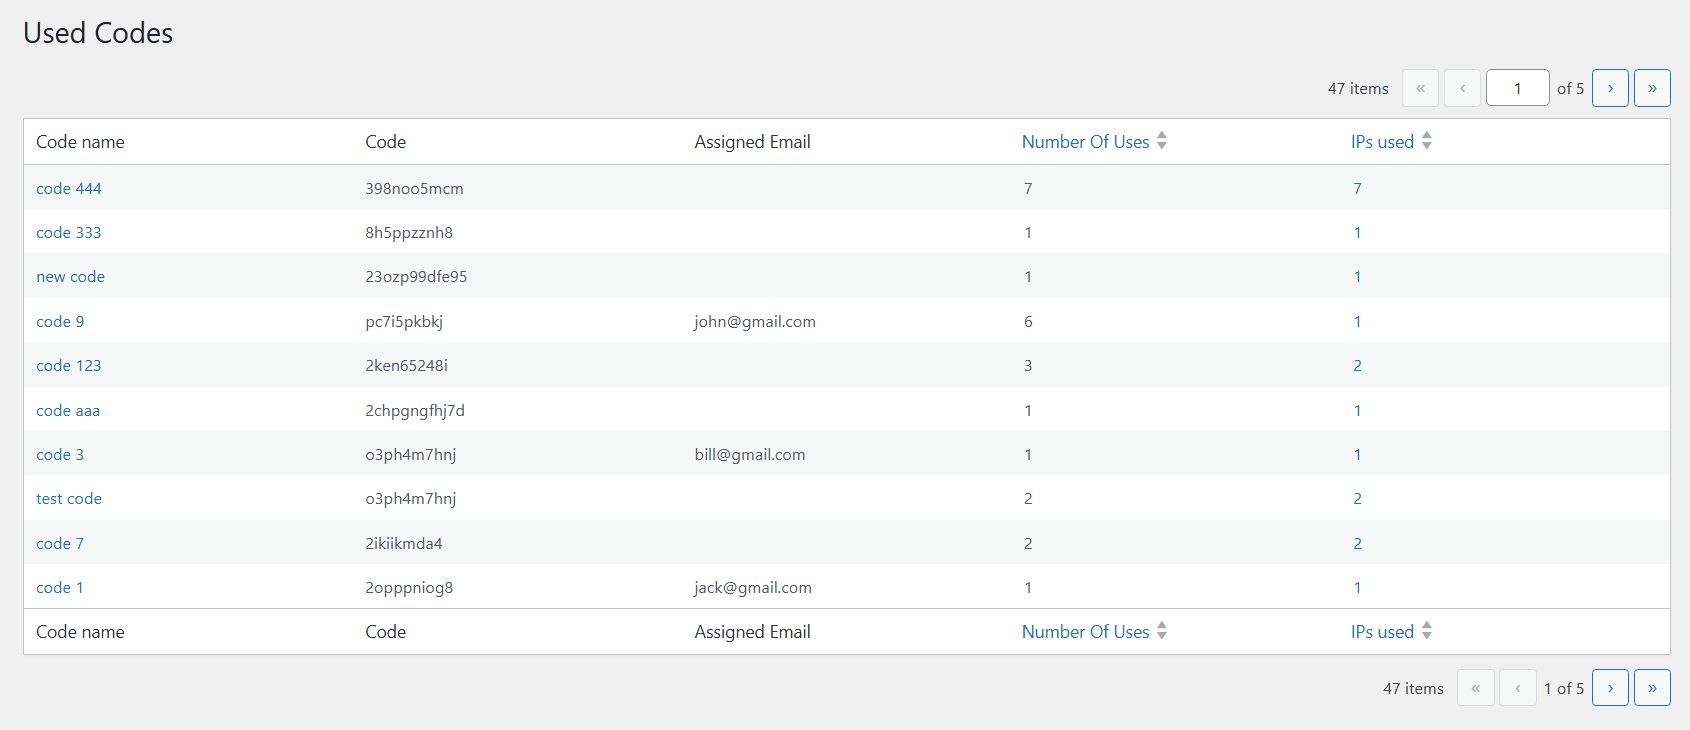View IPs used for code 444
The image size is (1690, 730).
pos(1357,189)
